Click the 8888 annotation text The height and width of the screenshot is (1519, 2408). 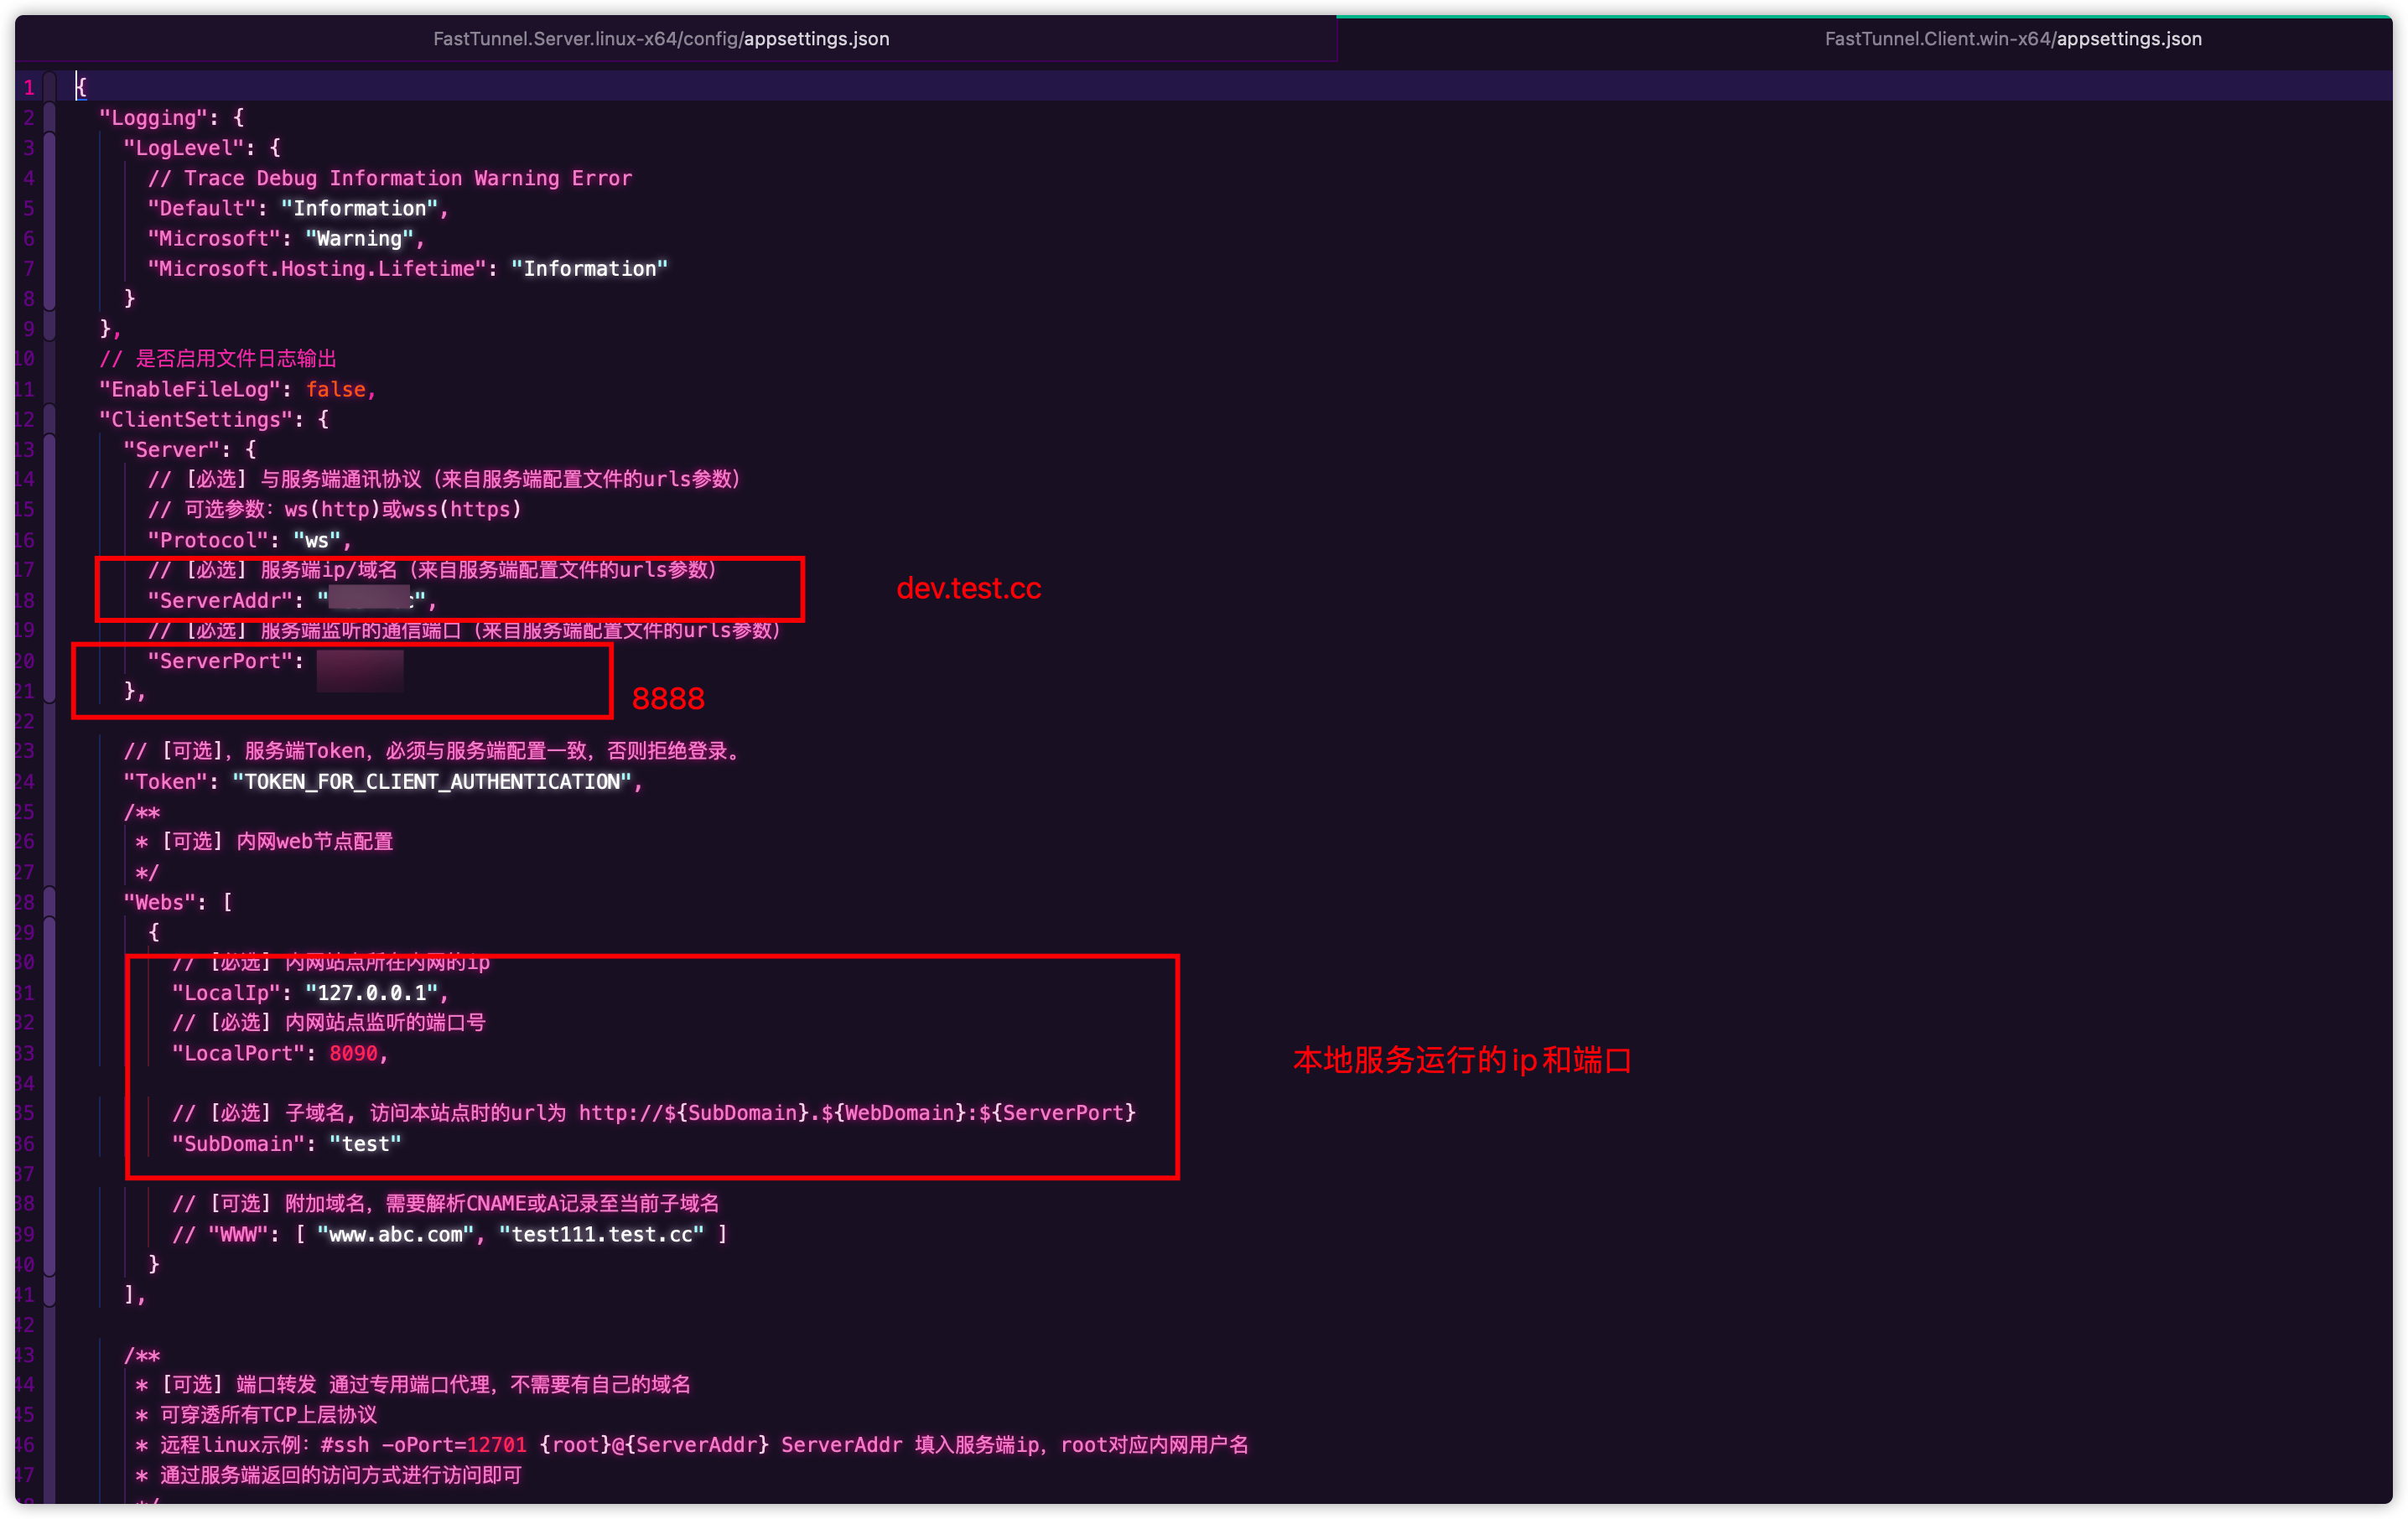click(668, 698)
